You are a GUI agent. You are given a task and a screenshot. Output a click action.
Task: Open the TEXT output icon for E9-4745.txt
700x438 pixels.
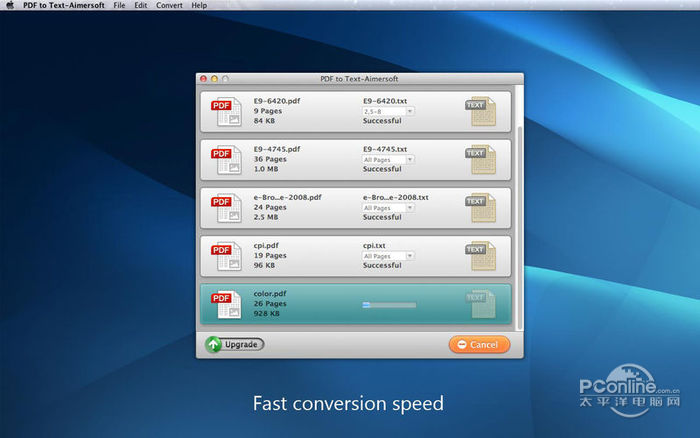pyautogui.click(x=481, y=159)
